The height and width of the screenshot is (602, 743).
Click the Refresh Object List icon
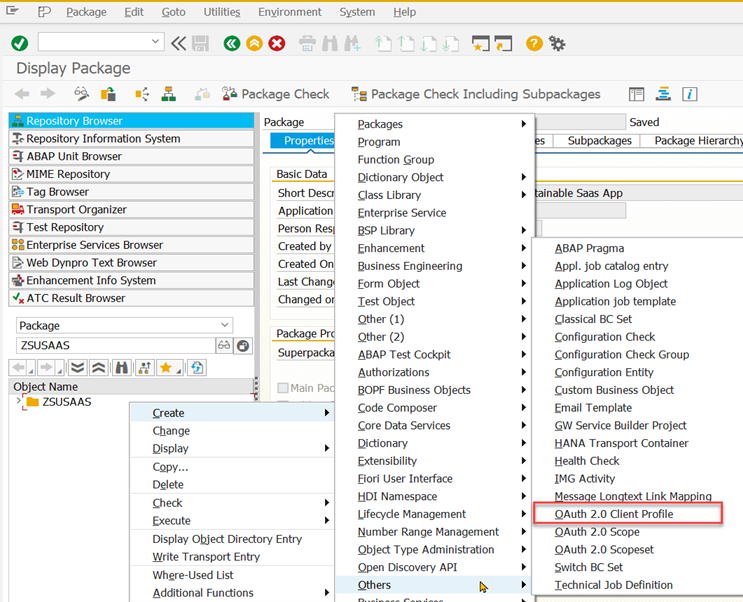click(197, 367)
